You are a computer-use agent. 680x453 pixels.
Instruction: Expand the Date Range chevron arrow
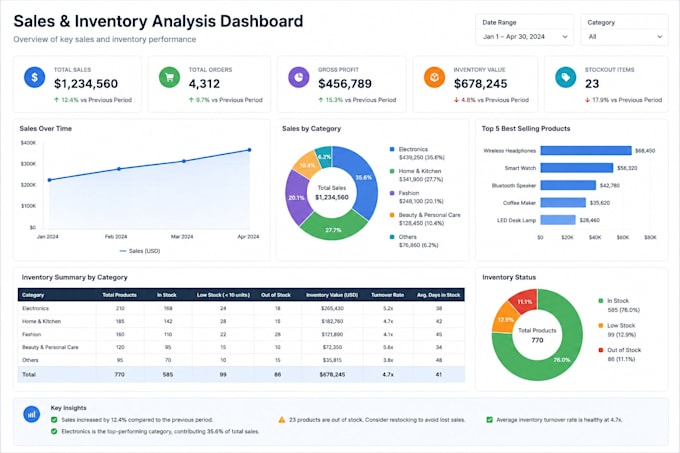click(565, 37)
